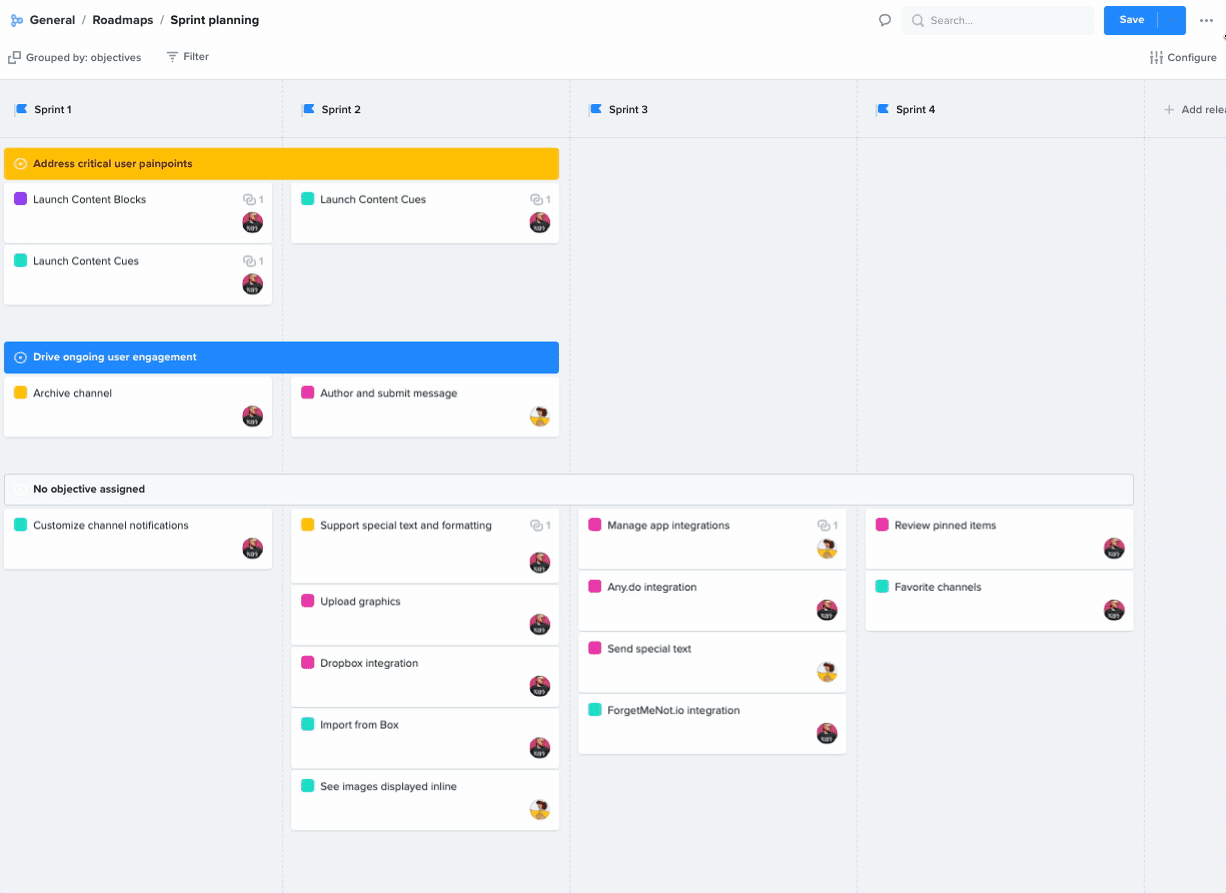Click Add release column button
The width and height of the screenshot is (1226, 893).
(x=1194, y=110)
